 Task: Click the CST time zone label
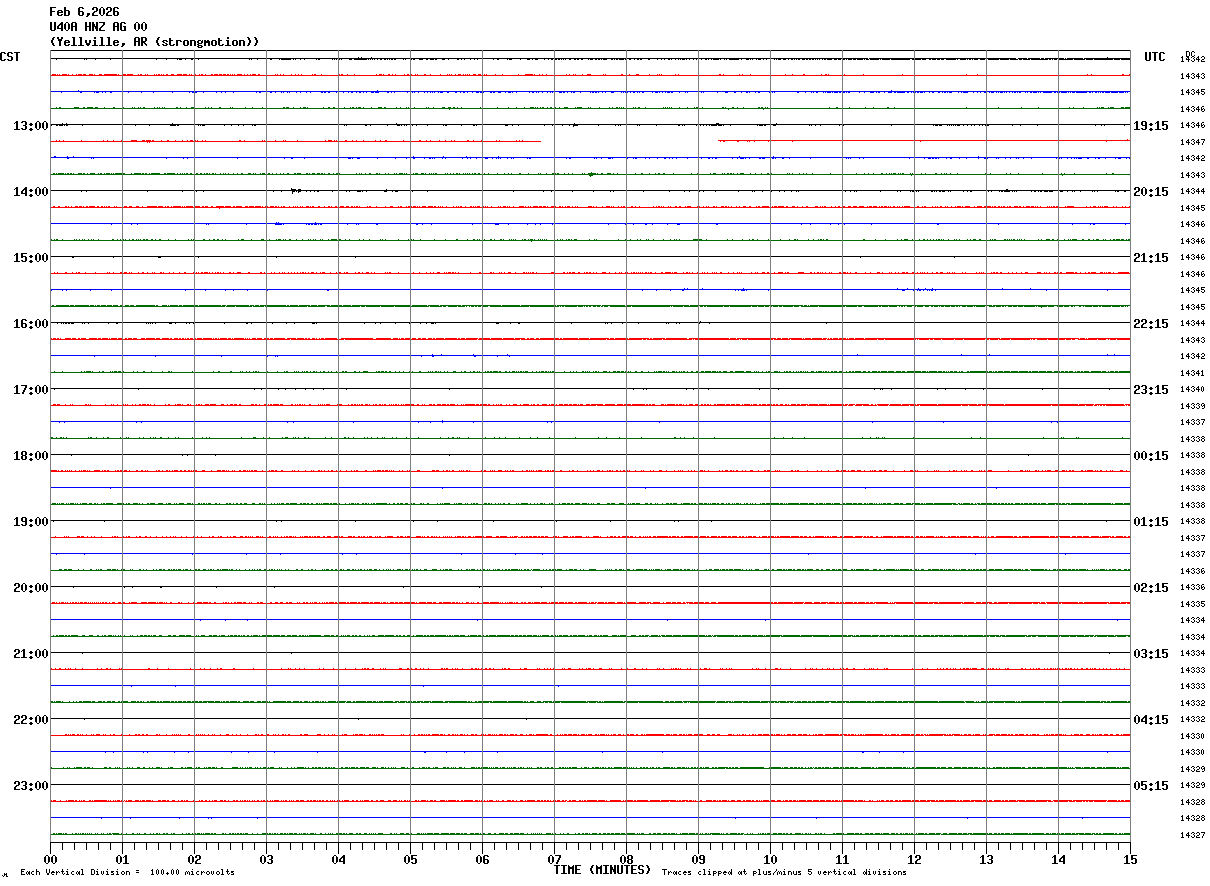[x=10, y=57]
